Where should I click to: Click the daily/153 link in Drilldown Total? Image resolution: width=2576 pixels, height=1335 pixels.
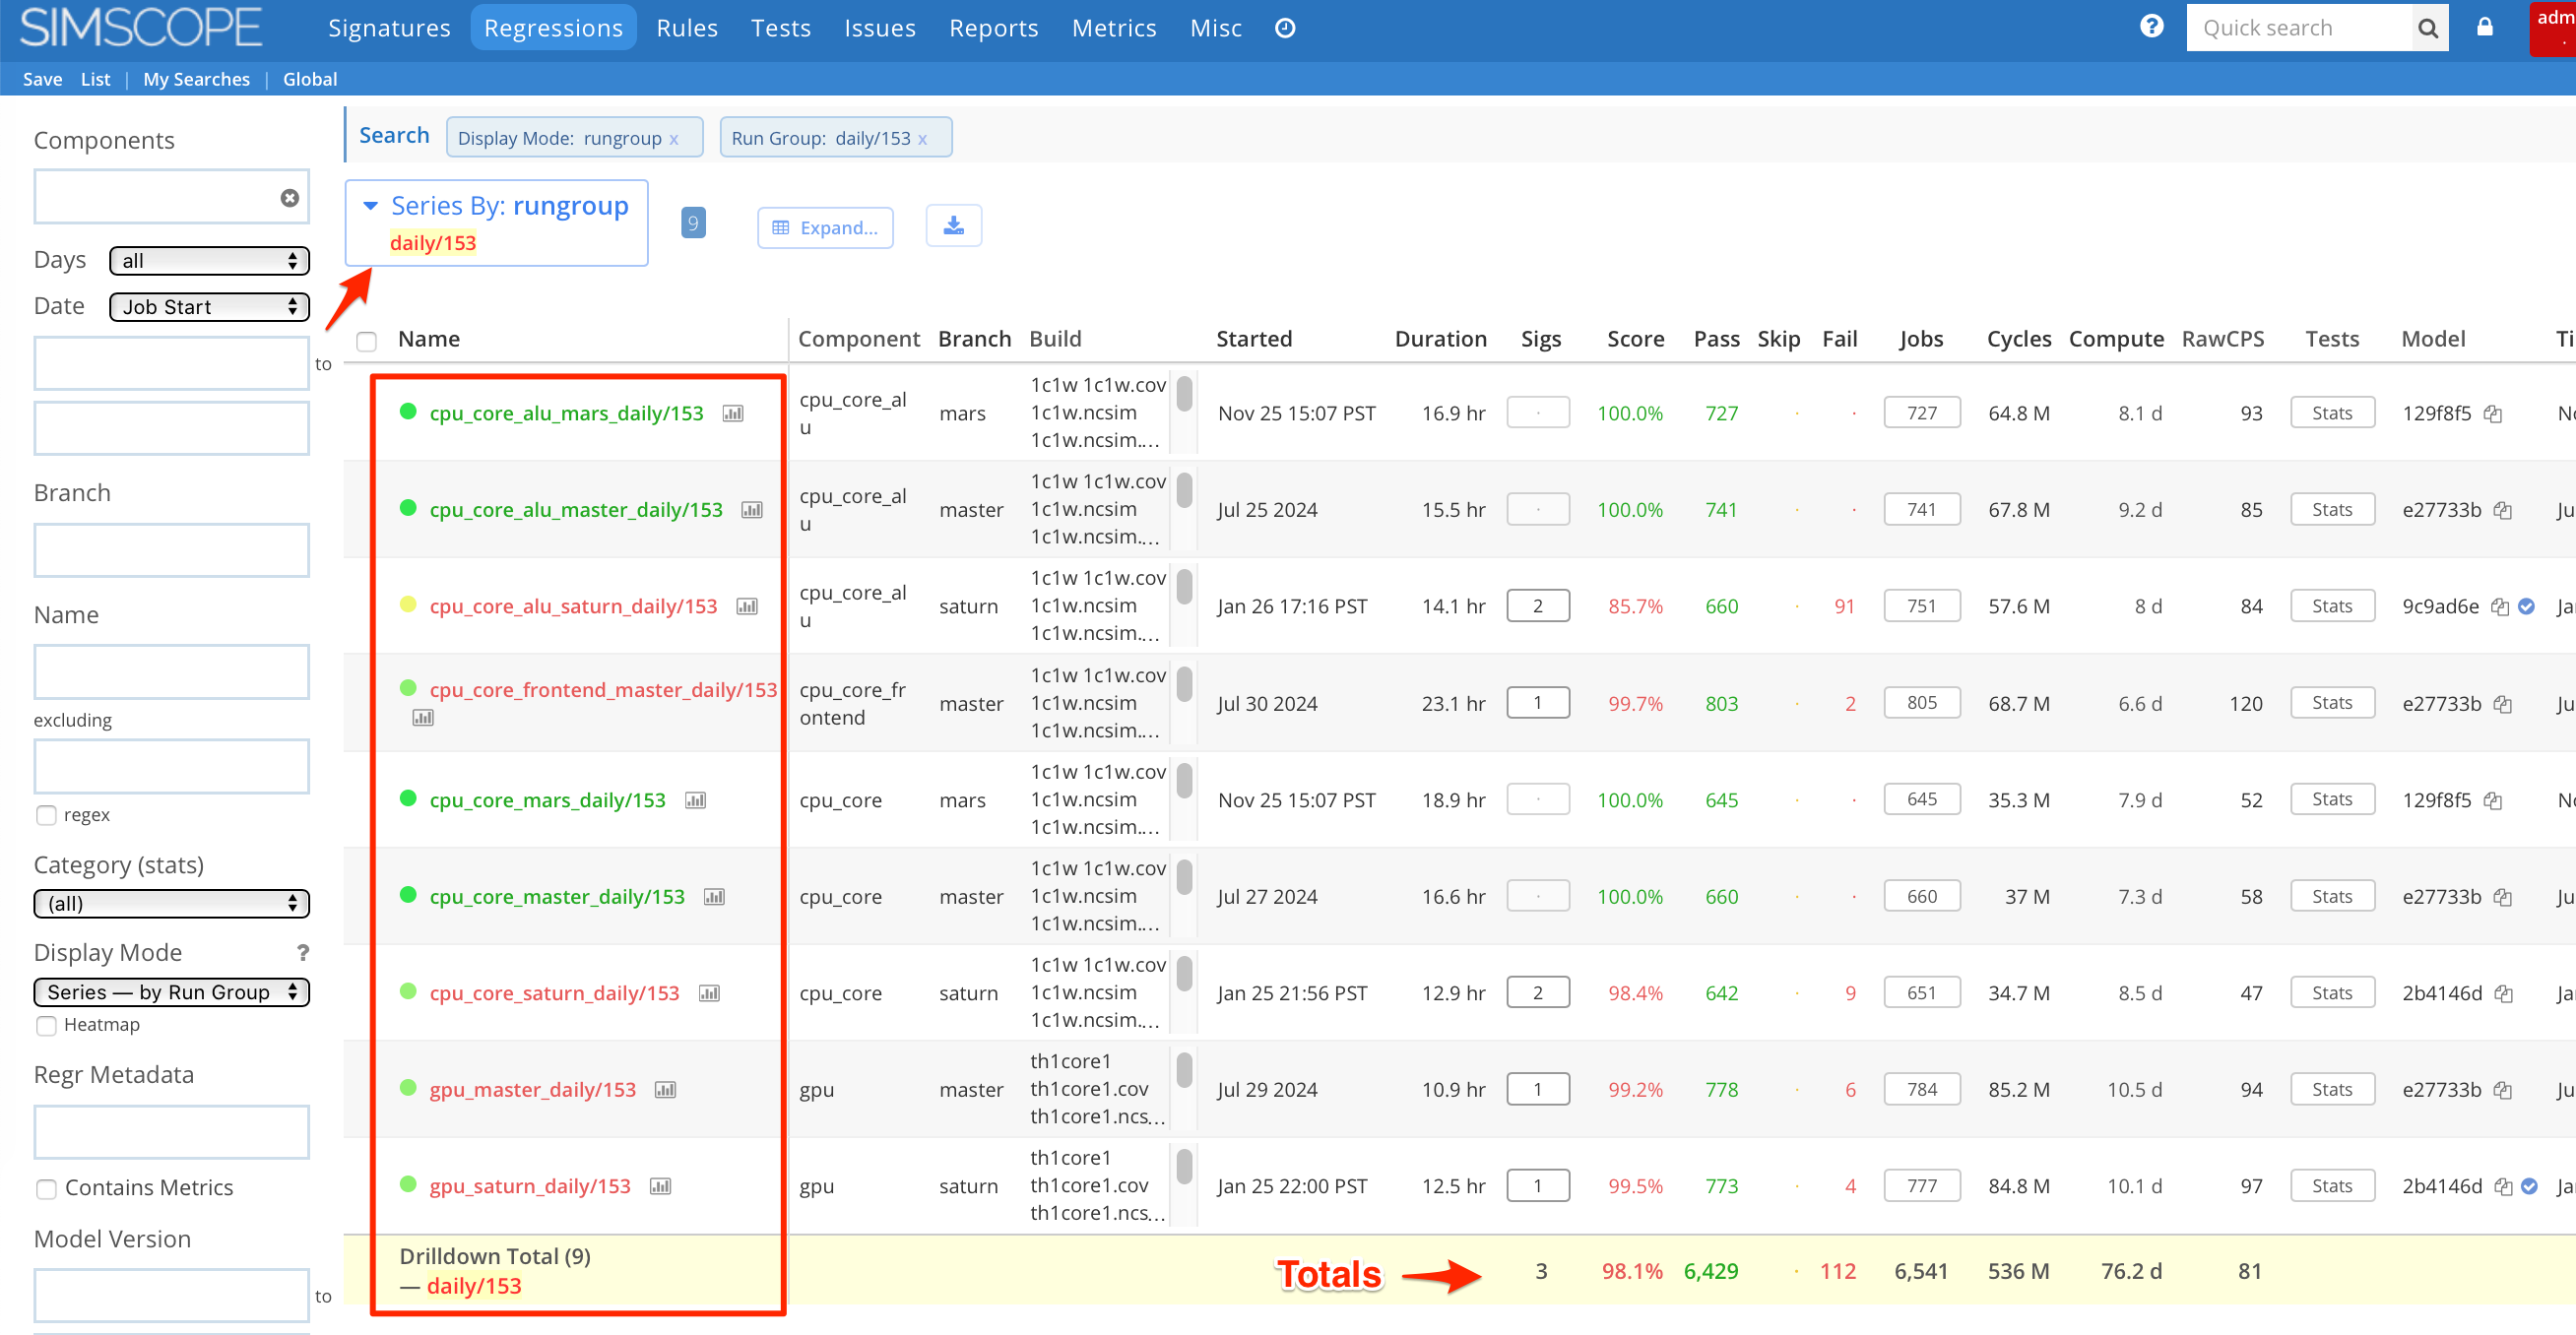[473, 1286]
